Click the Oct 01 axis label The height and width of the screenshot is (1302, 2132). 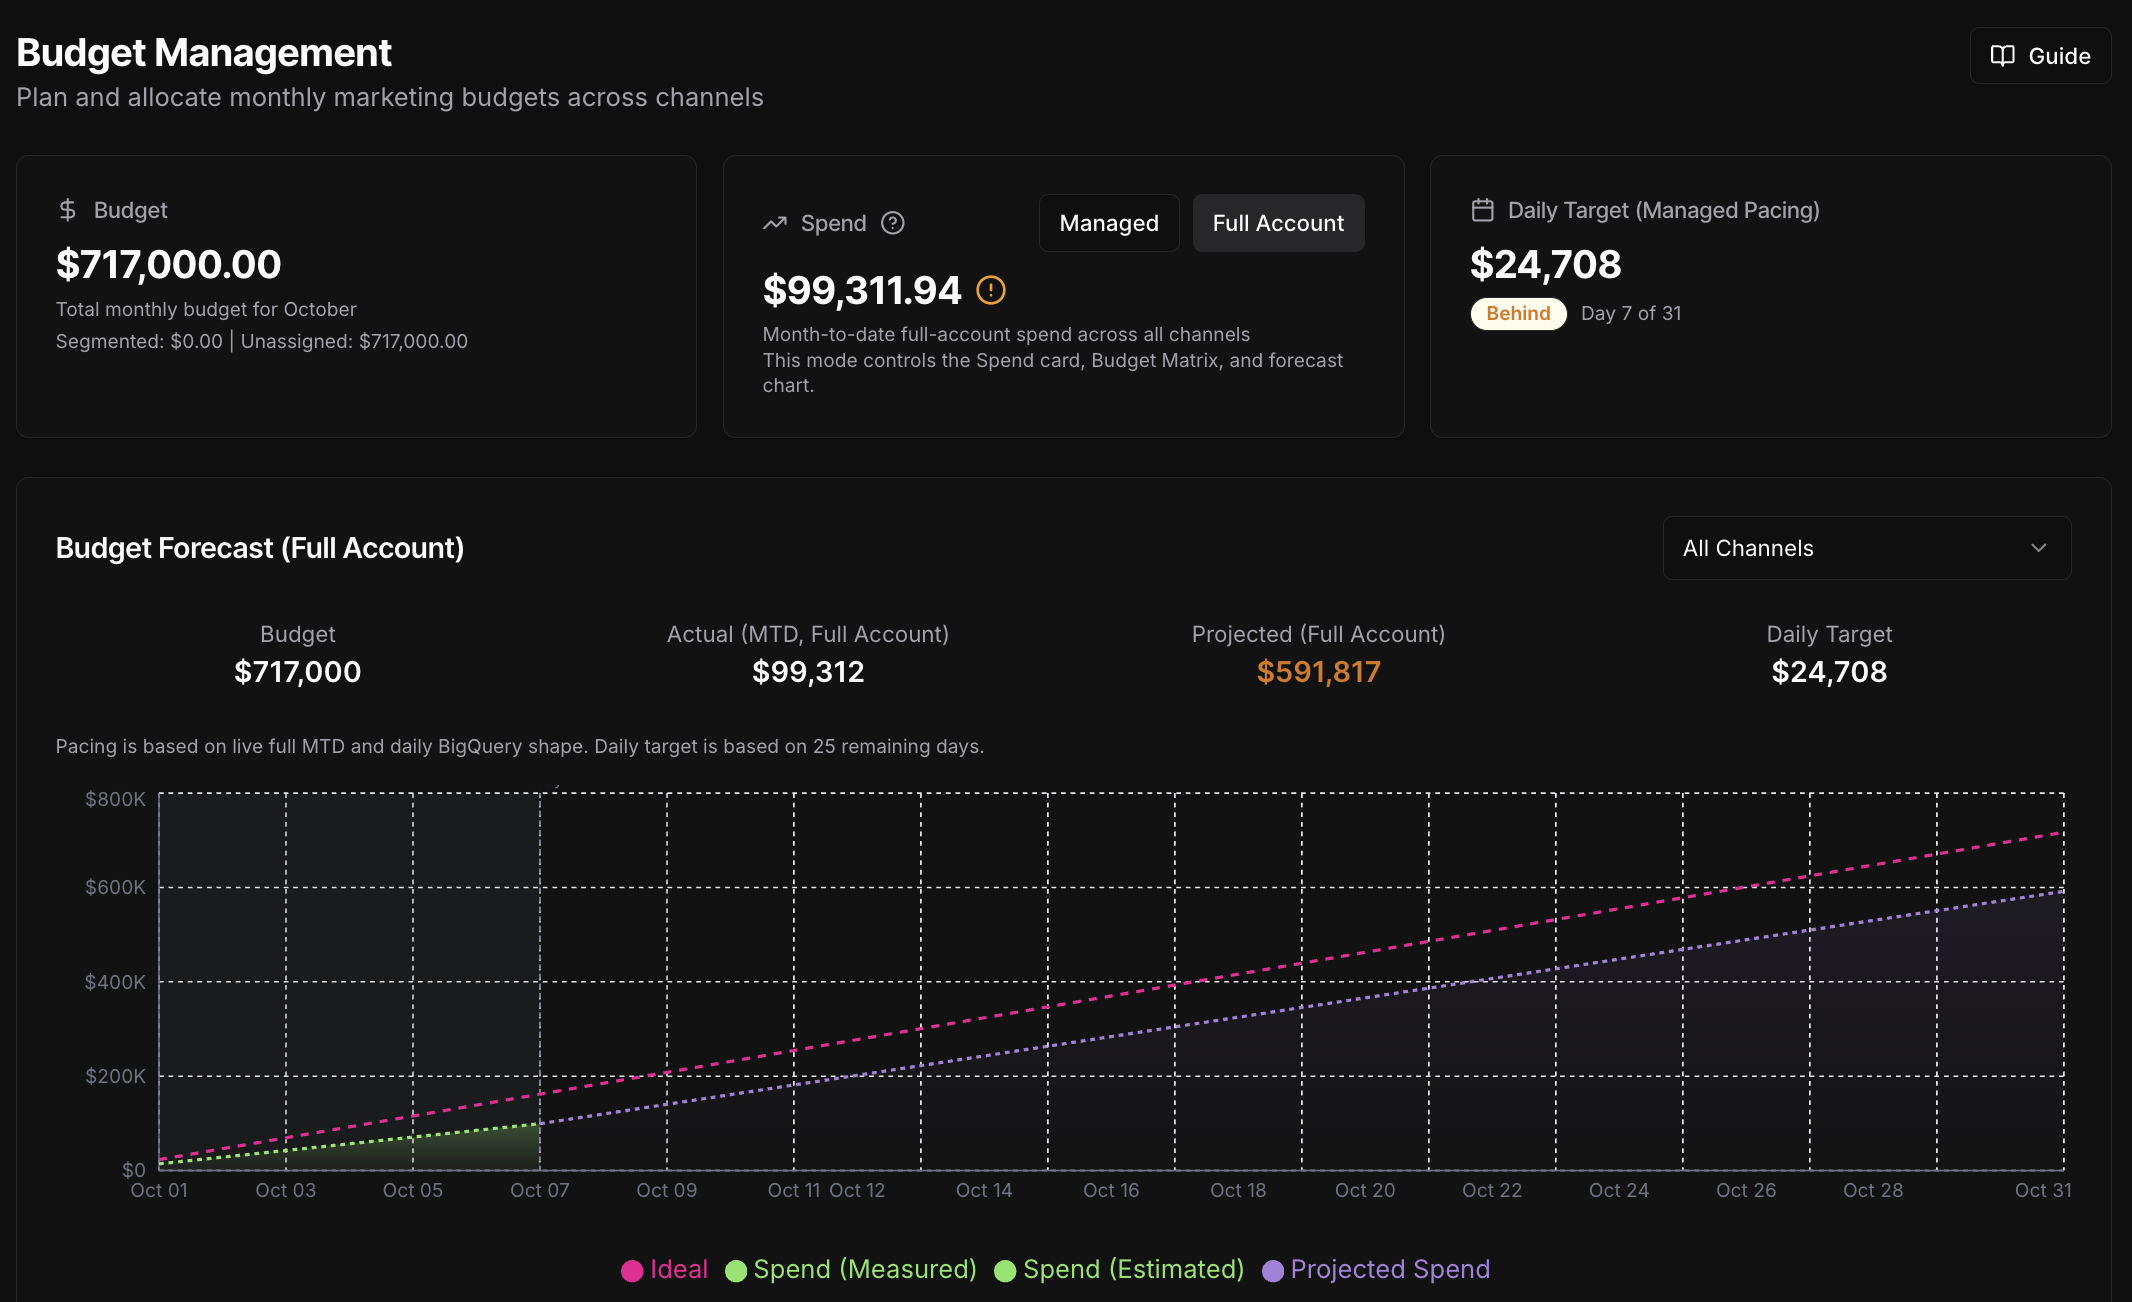click(x=159, y=1190)
